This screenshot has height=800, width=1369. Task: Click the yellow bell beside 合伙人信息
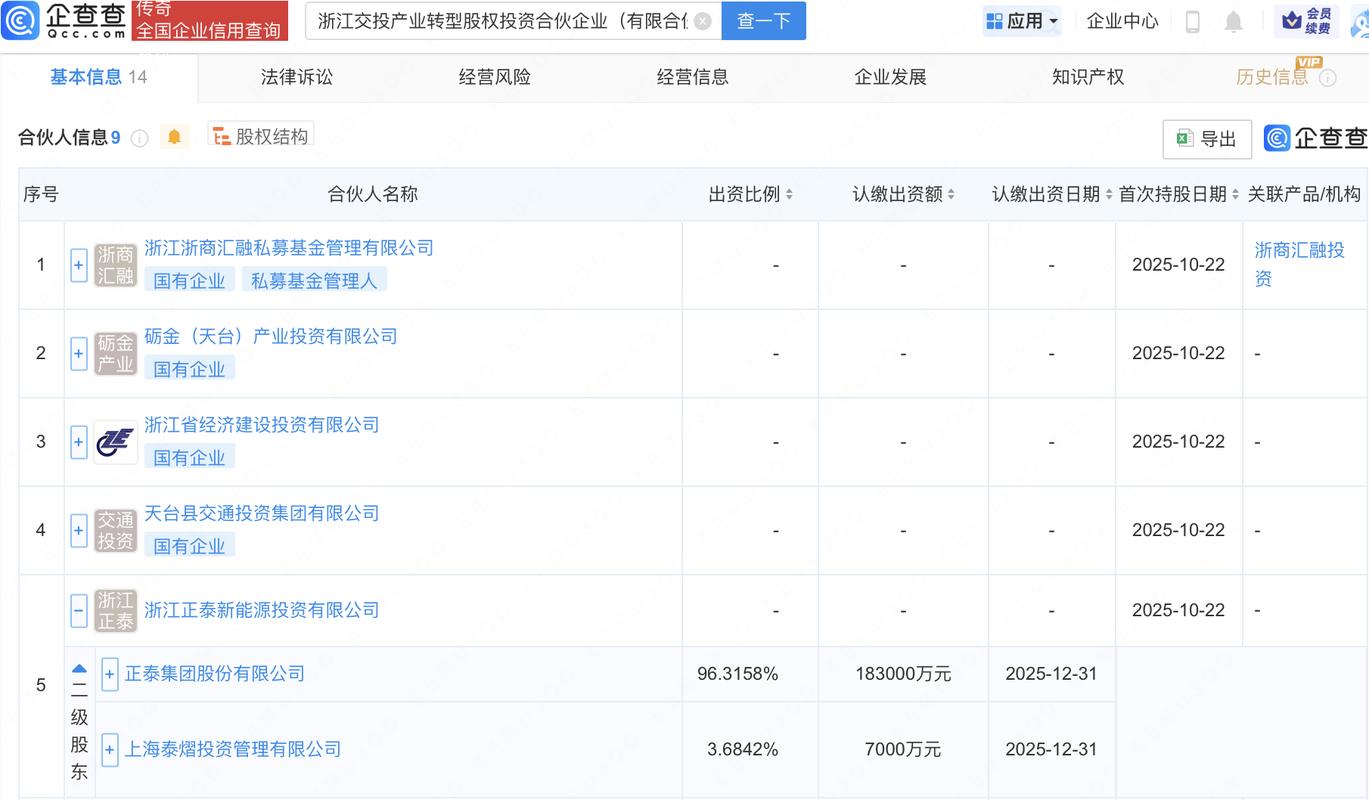pyautogui.click(x=174, y=135)
